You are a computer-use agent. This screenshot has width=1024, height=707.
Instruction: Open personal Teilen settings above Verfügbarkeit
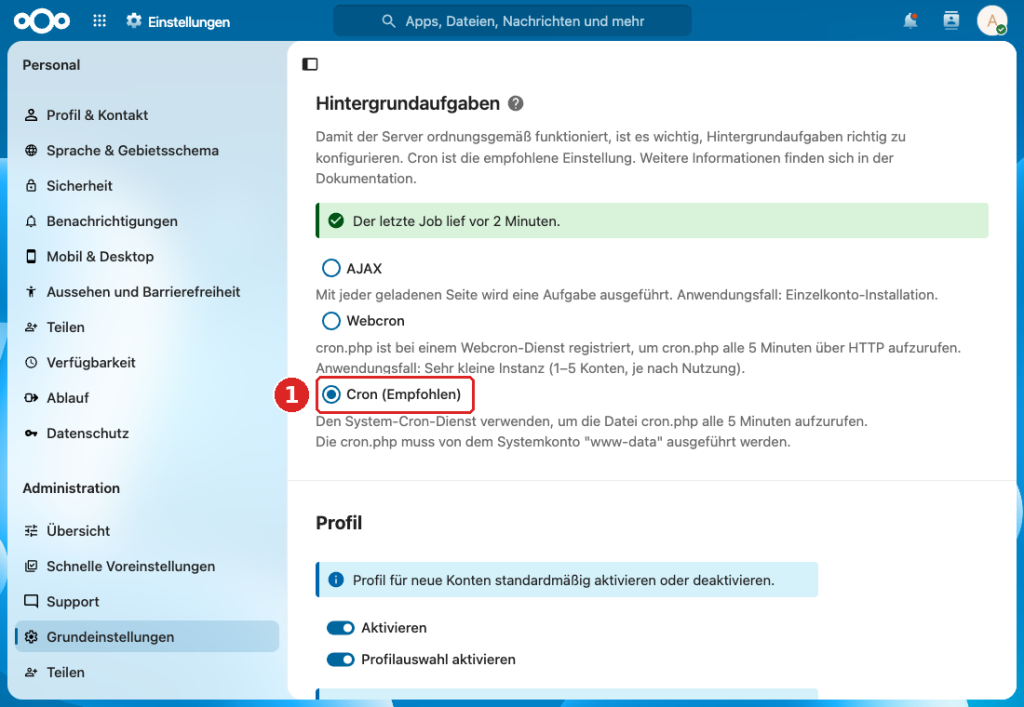click(x=148, y=327)
